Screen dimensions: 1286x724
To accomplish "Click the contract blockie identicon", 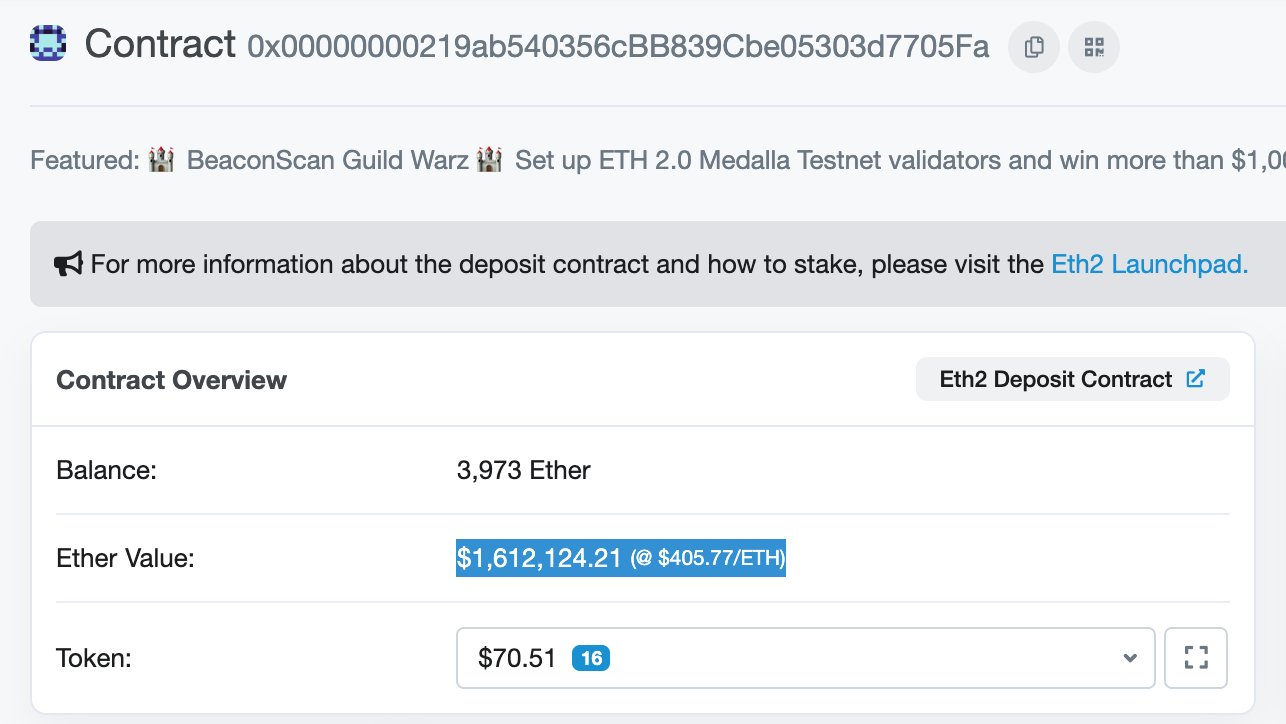I will coord(48,44).
